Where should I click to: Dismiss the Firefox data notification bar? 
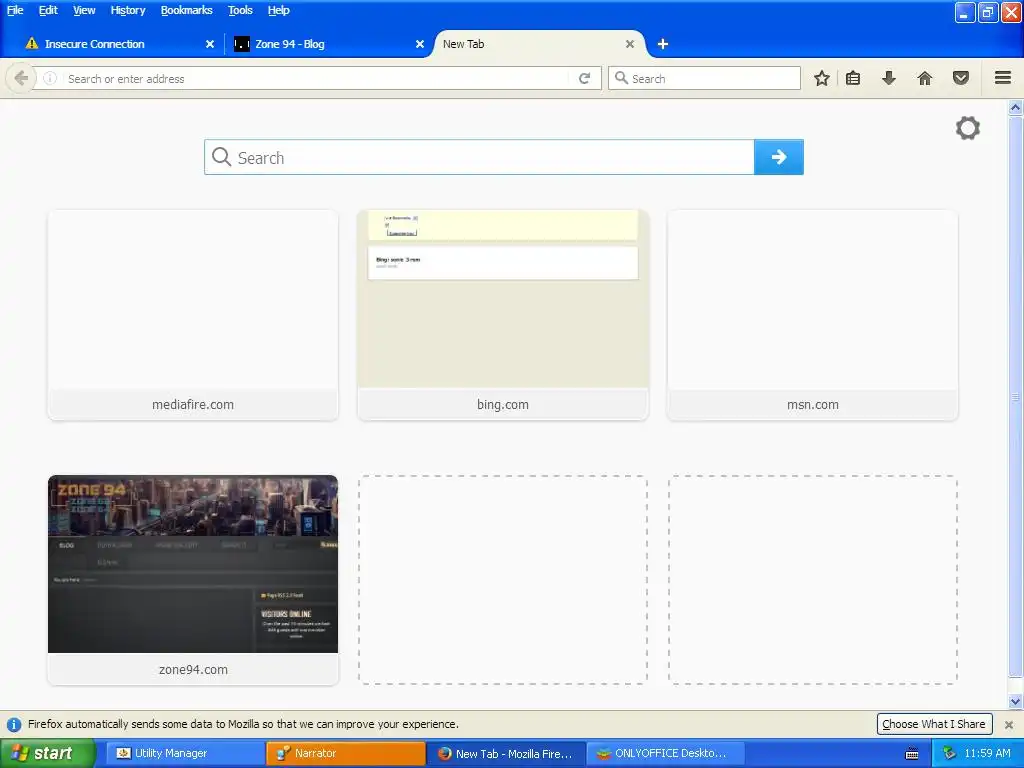[1009, 724]
